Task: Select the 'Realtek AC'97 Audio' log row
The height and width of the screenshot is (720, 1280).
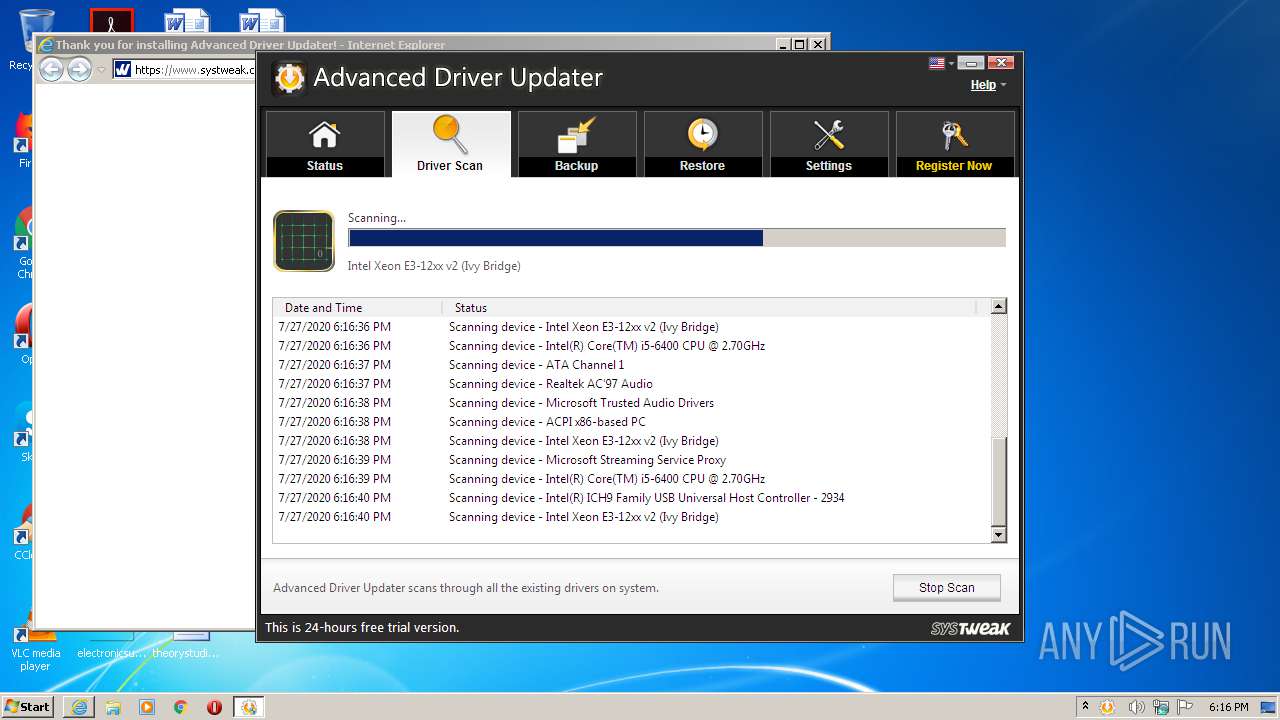Action: 632,384
